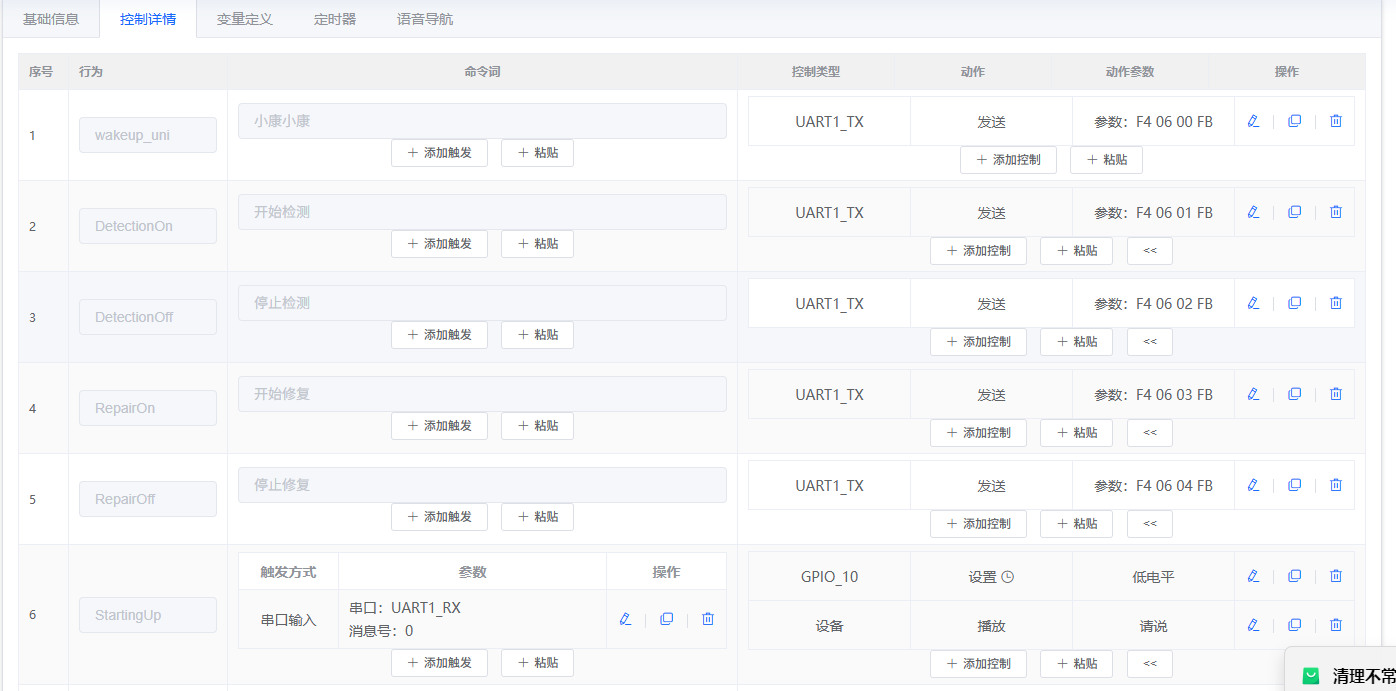Image resolution: width=1396 pixels, height=691 pixels.
Task: Delete the RepairOff control row
Action: [1335, 485]
